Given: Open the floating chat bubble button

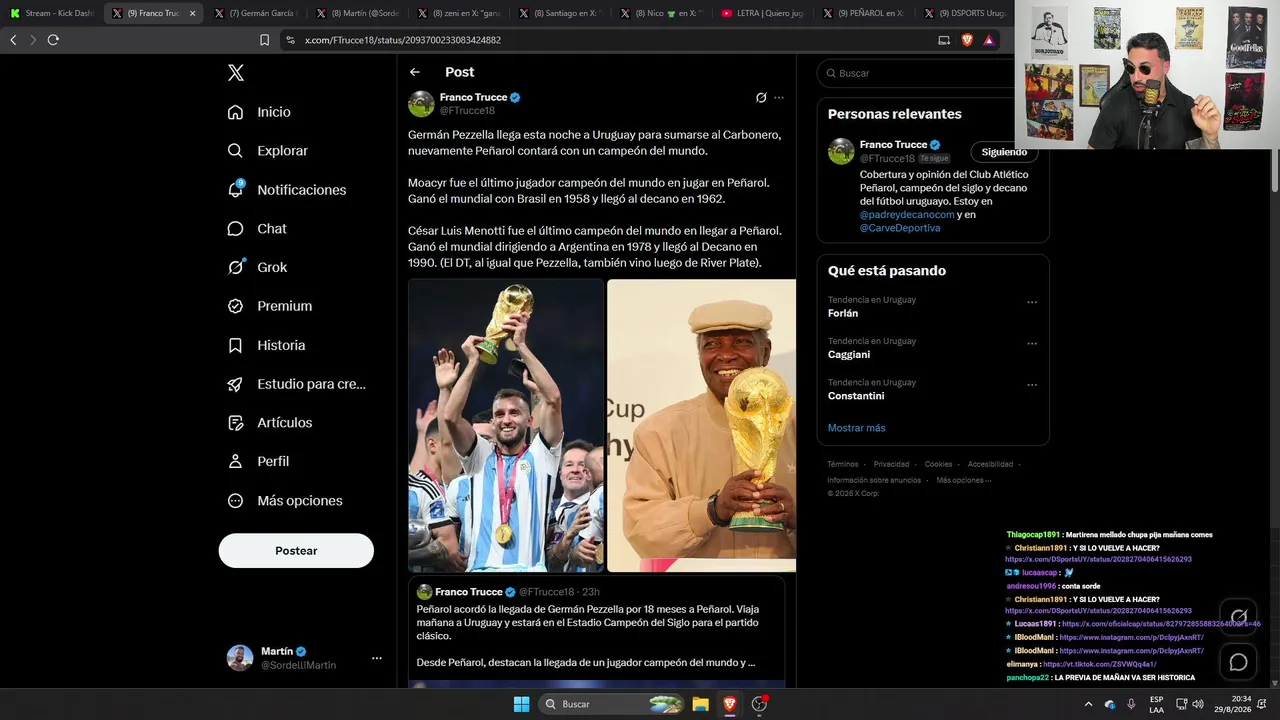Looking at the screenshot, I should coord(1238,662).
